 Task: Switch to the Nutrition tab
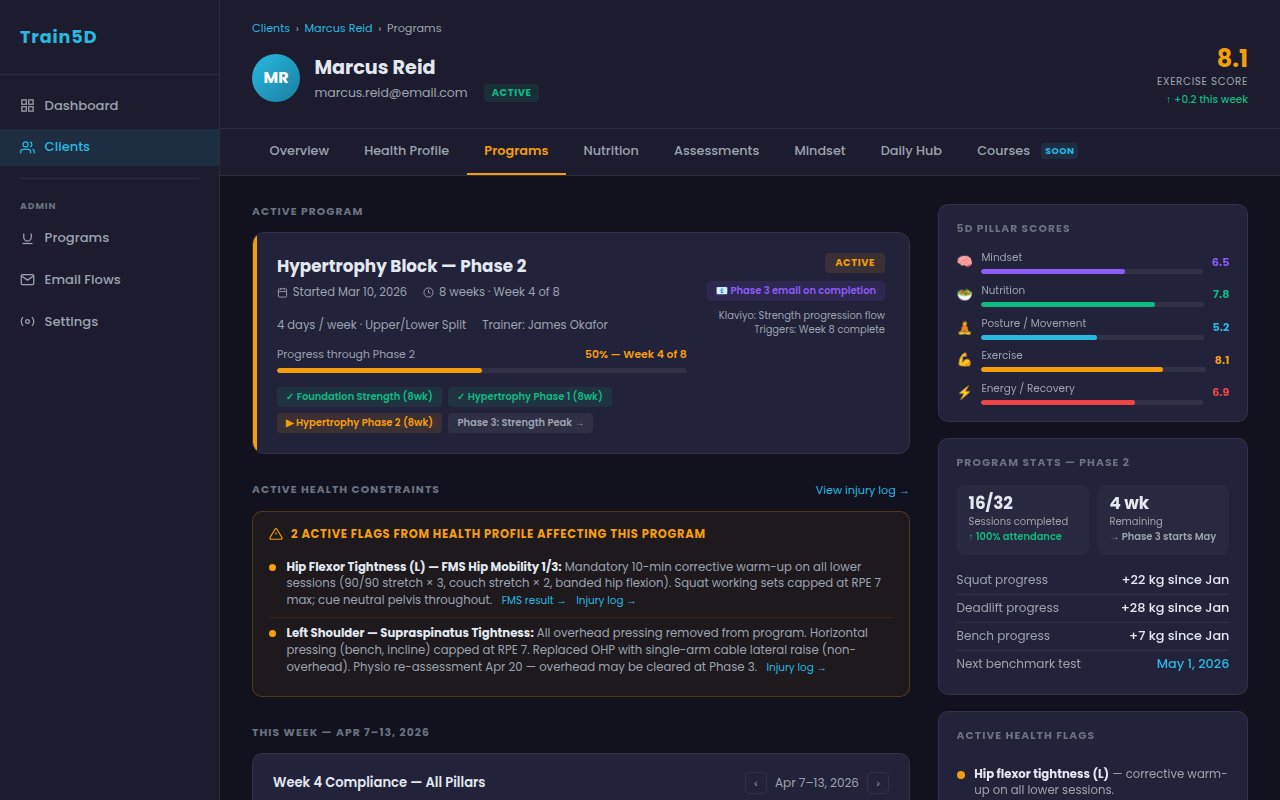click(611, 151)
